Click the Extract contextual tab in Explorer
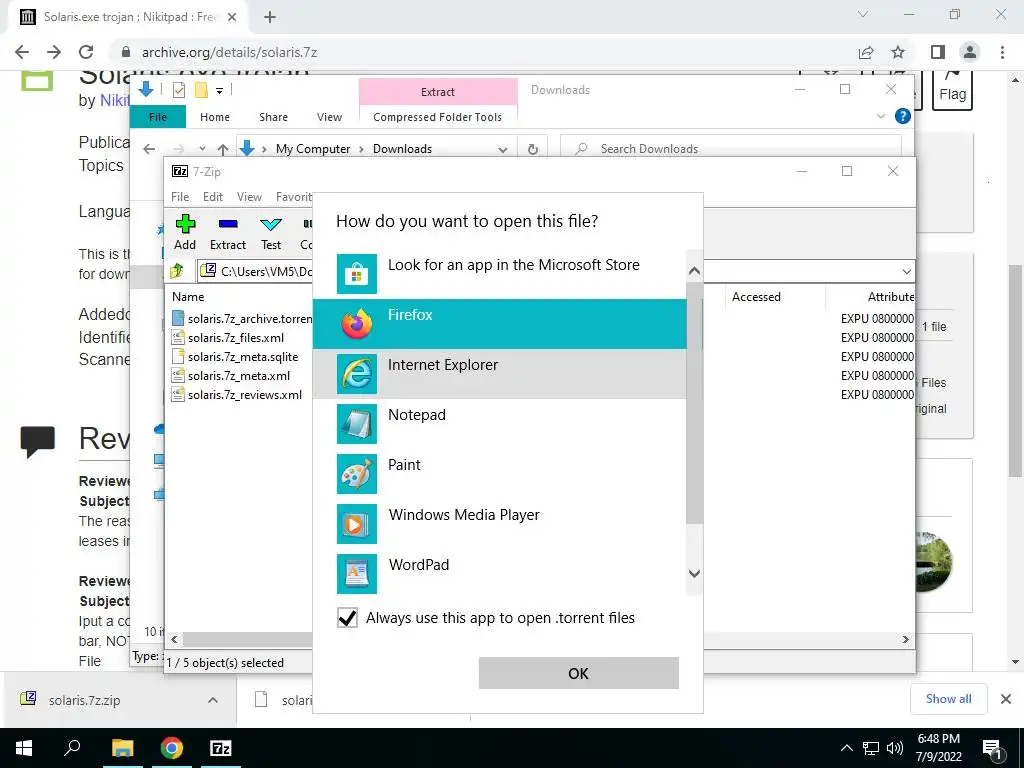Screen dimensions: 1024x768 pos(438,91)
